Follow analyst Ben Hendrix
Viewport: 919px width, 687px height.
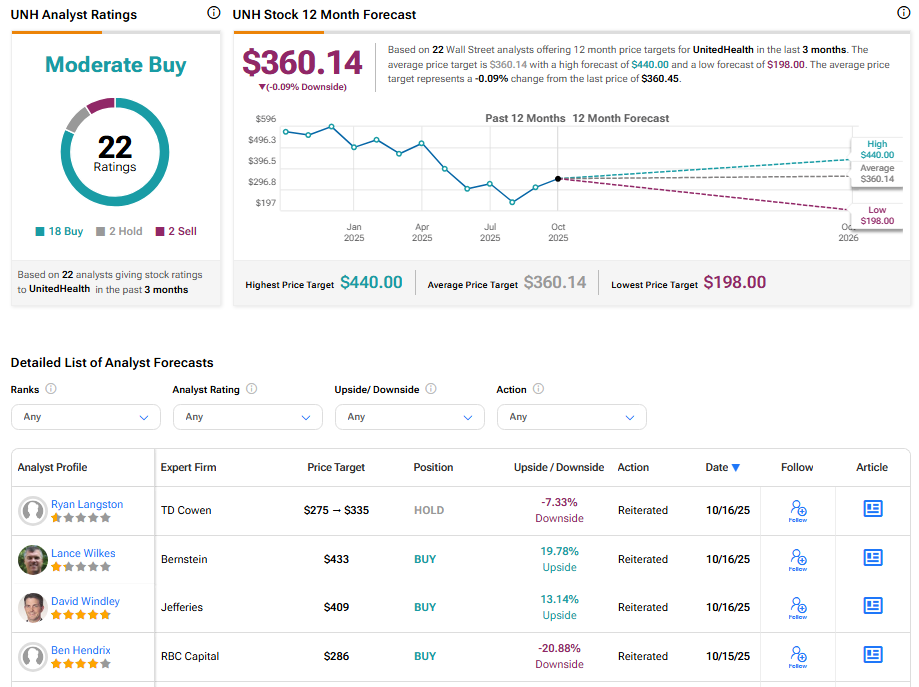pos(797,656)
